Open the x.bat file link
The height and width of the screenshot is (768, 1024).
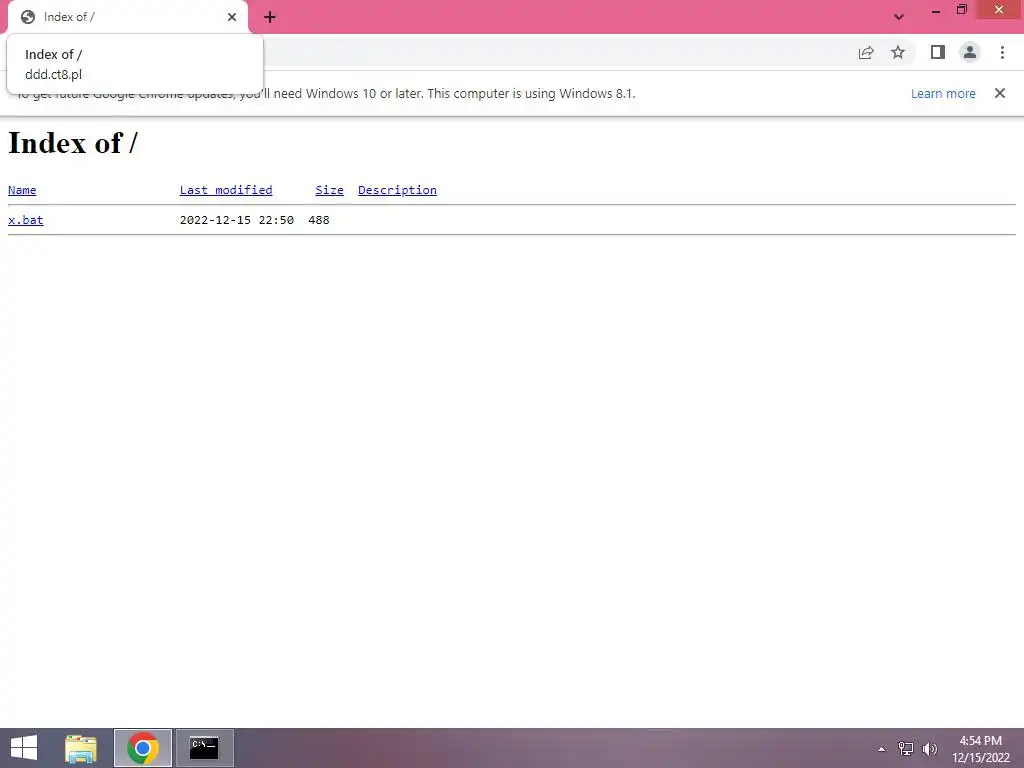pos(25,220)
